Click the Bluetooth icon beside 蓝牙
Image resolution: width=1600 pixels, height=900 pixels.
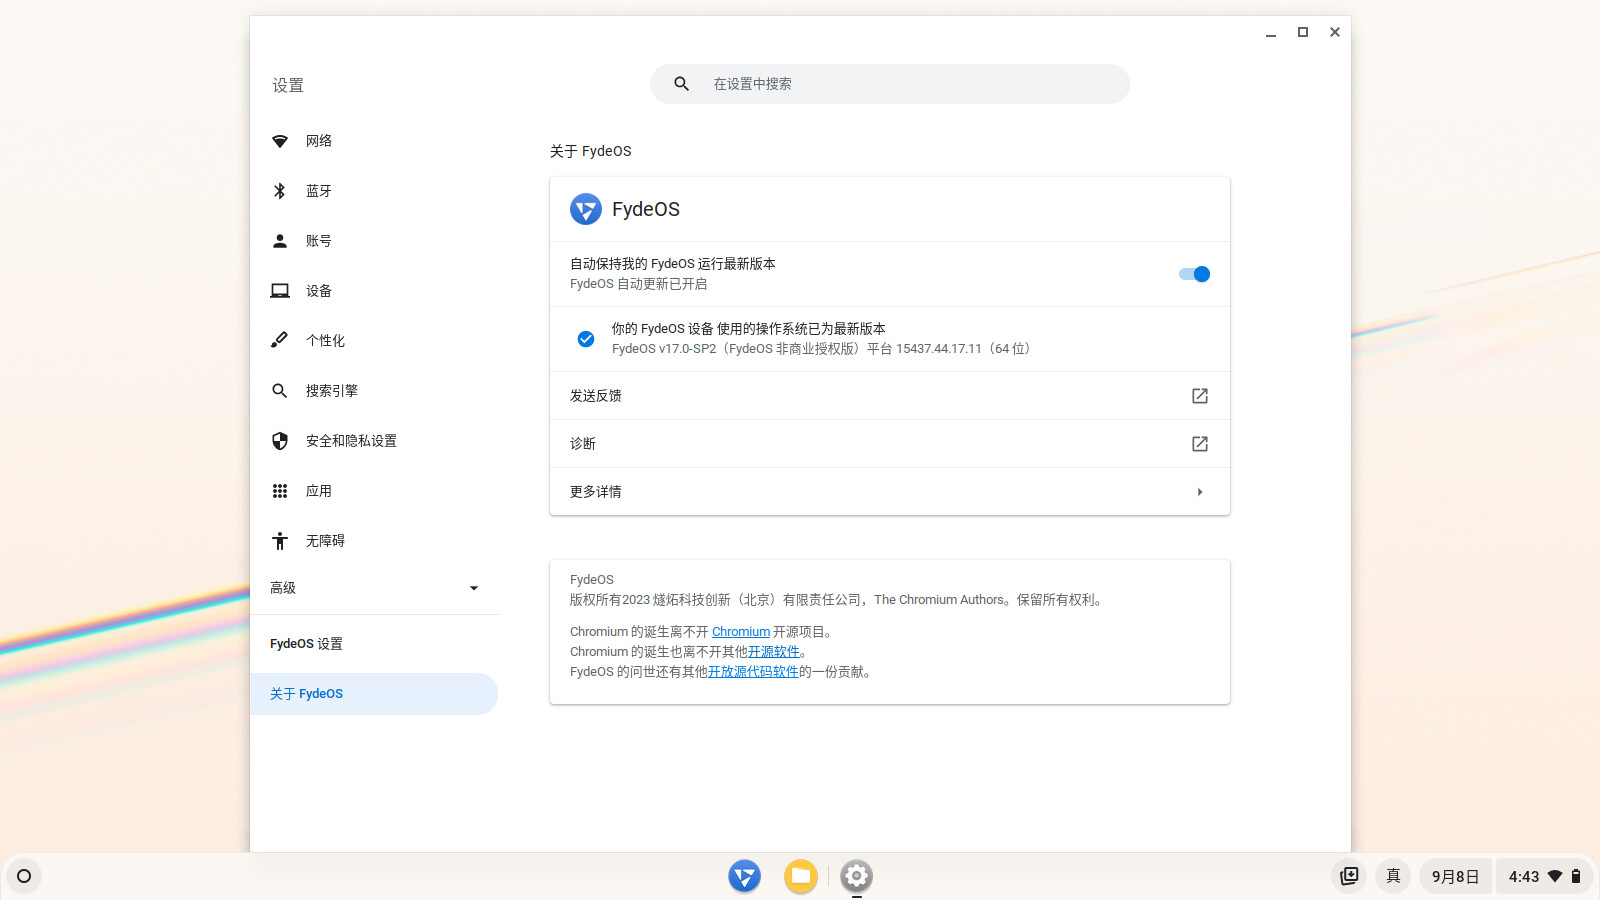click(280, 191)
